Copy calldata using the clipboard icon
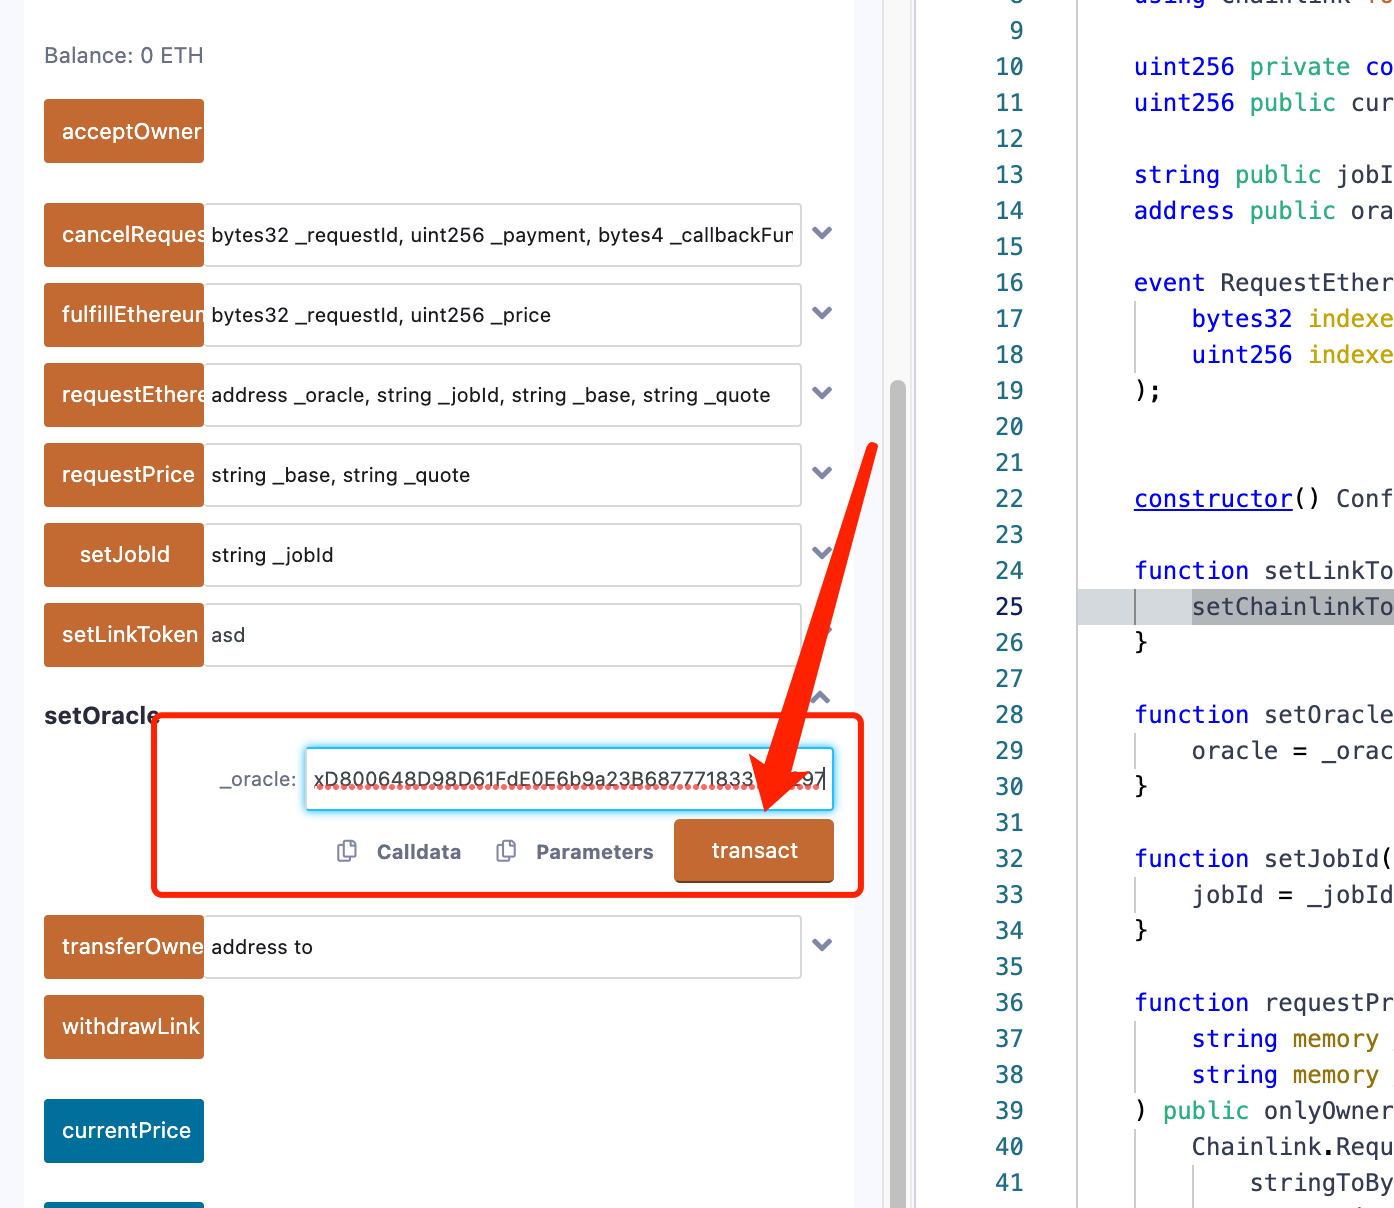The image size is (1394, 1208). coord(347,851)
